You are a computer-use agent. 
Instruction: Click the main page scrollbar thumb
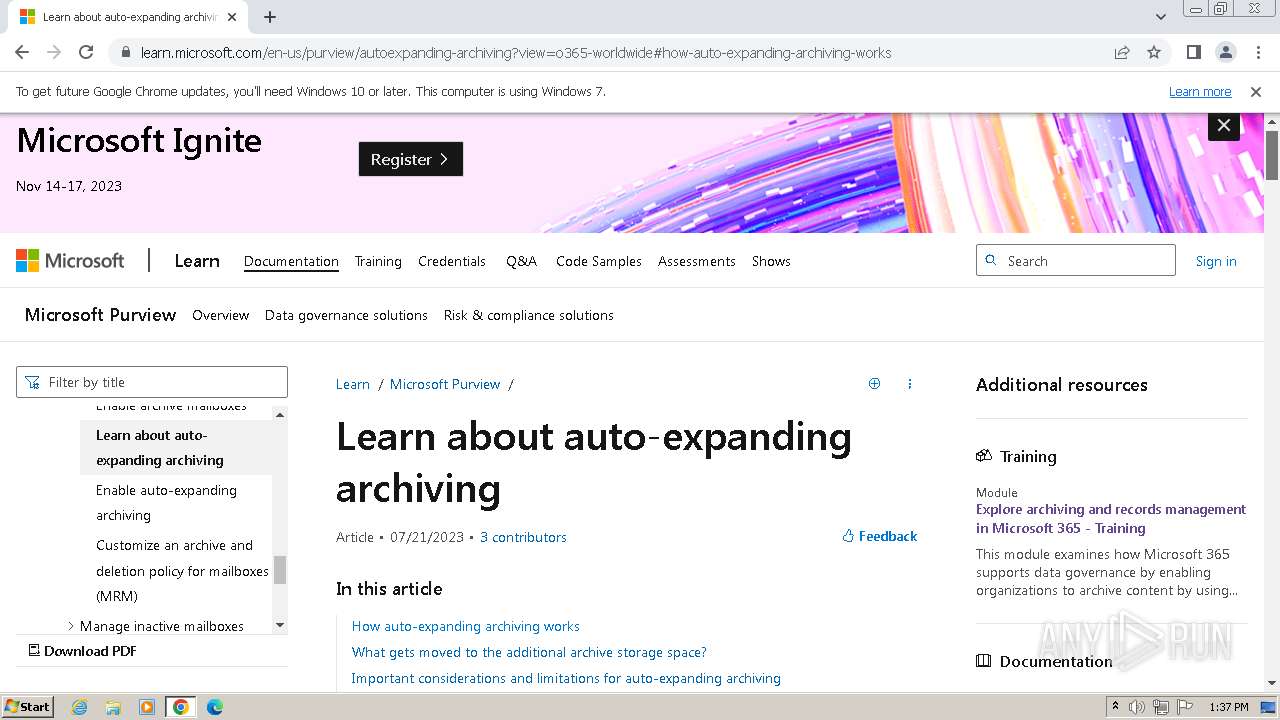(1272, 154)
